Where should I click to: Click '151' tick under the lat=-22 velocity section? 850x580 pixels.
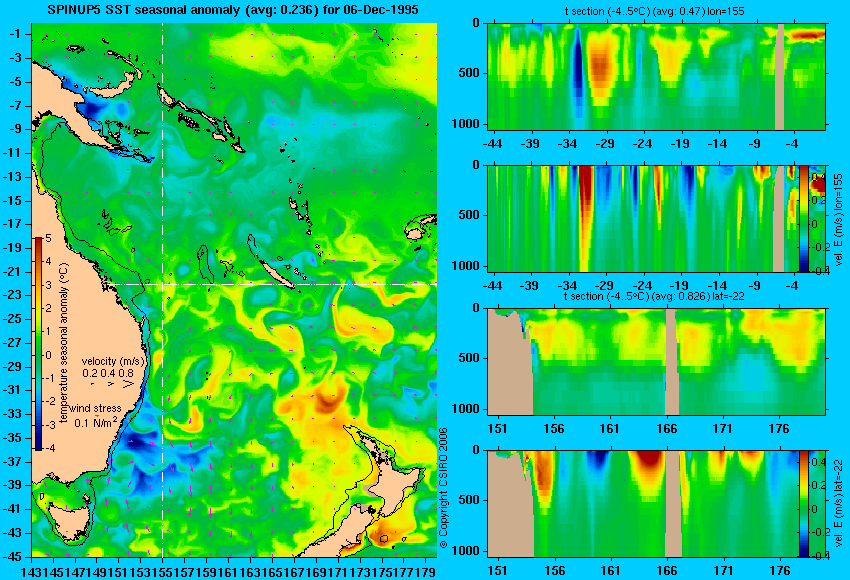coord(498,571)
